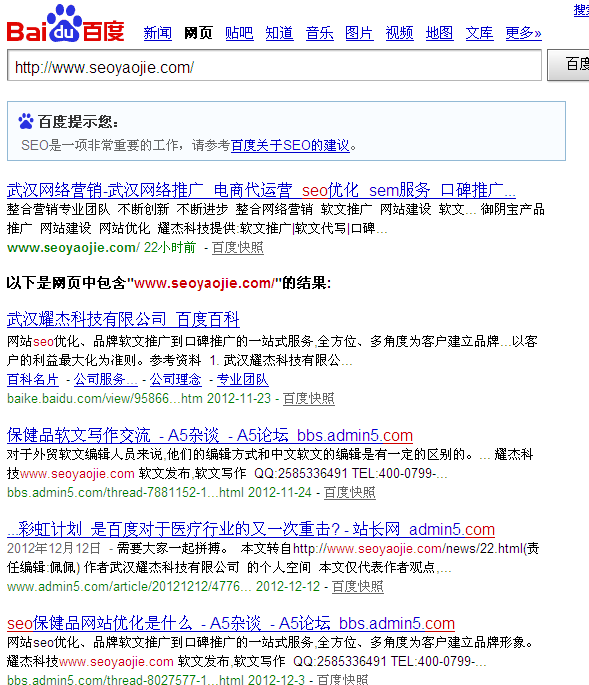The height and width of the screenshot is (685, 589).
Task: Click the search box containing seoyaojie URL
Action: click(274, 66)
